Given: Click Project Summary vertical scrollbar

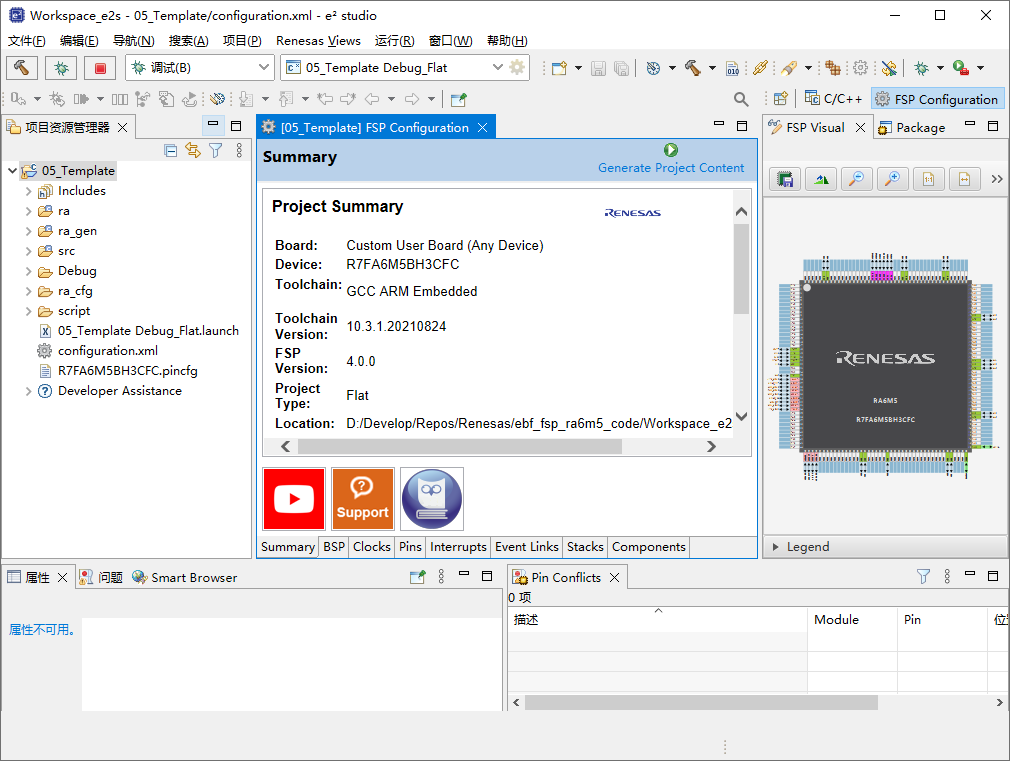Looking at the screenshot, I should [741, 269].
